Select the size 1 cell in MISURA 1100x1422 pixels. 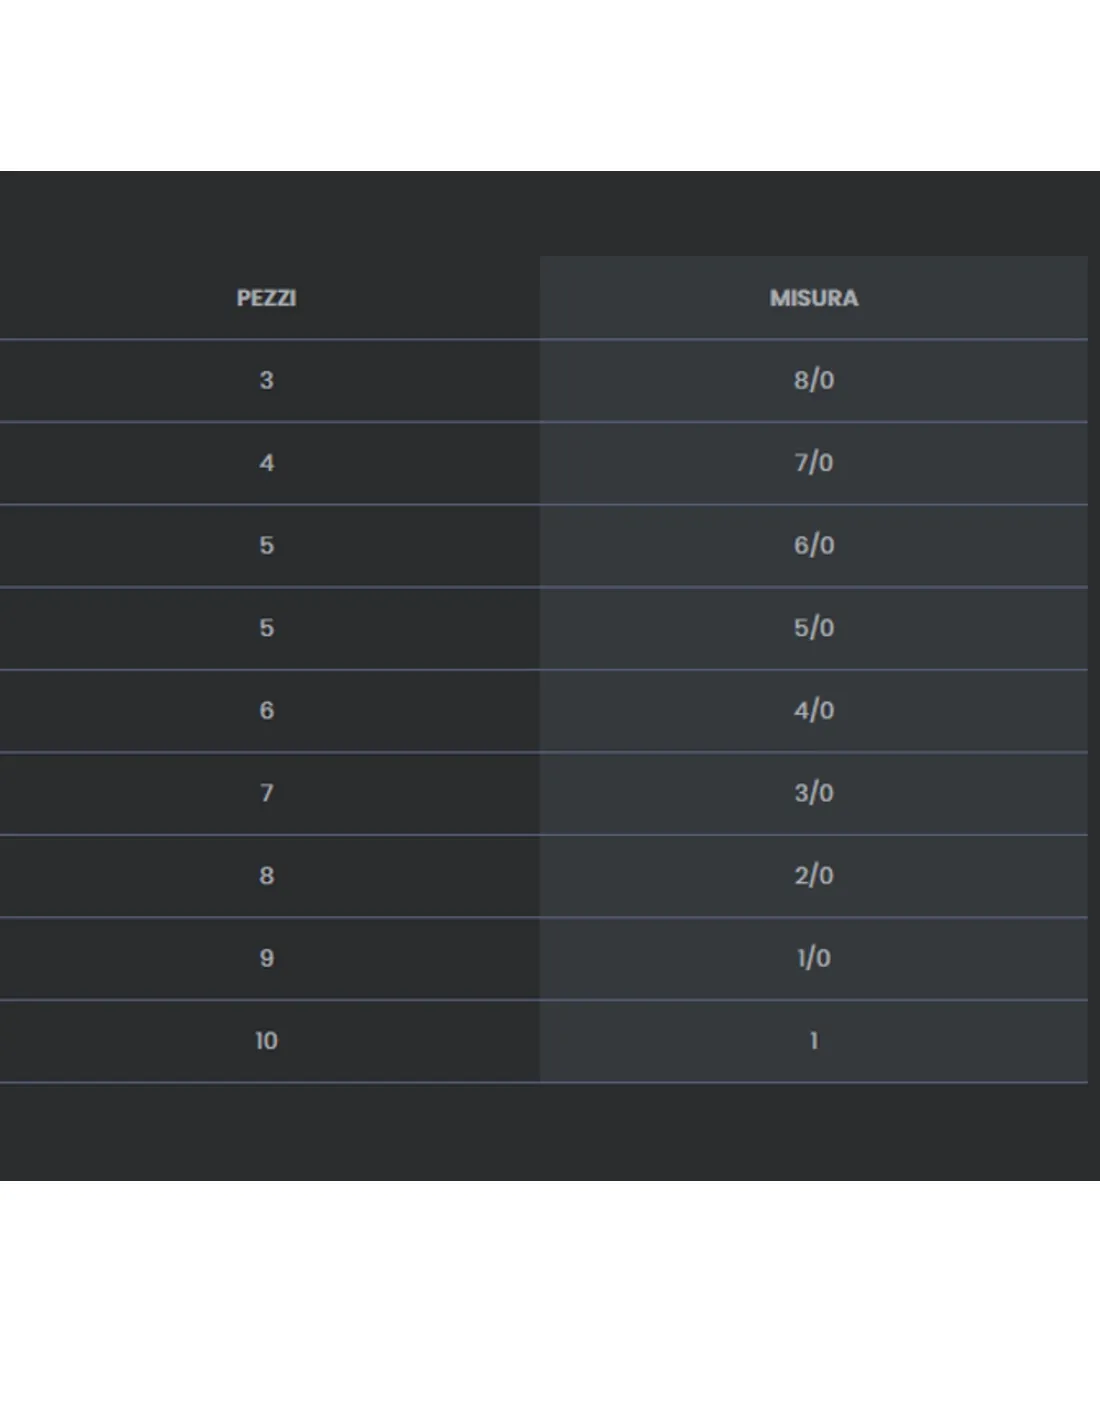[x=814, y=1041]
